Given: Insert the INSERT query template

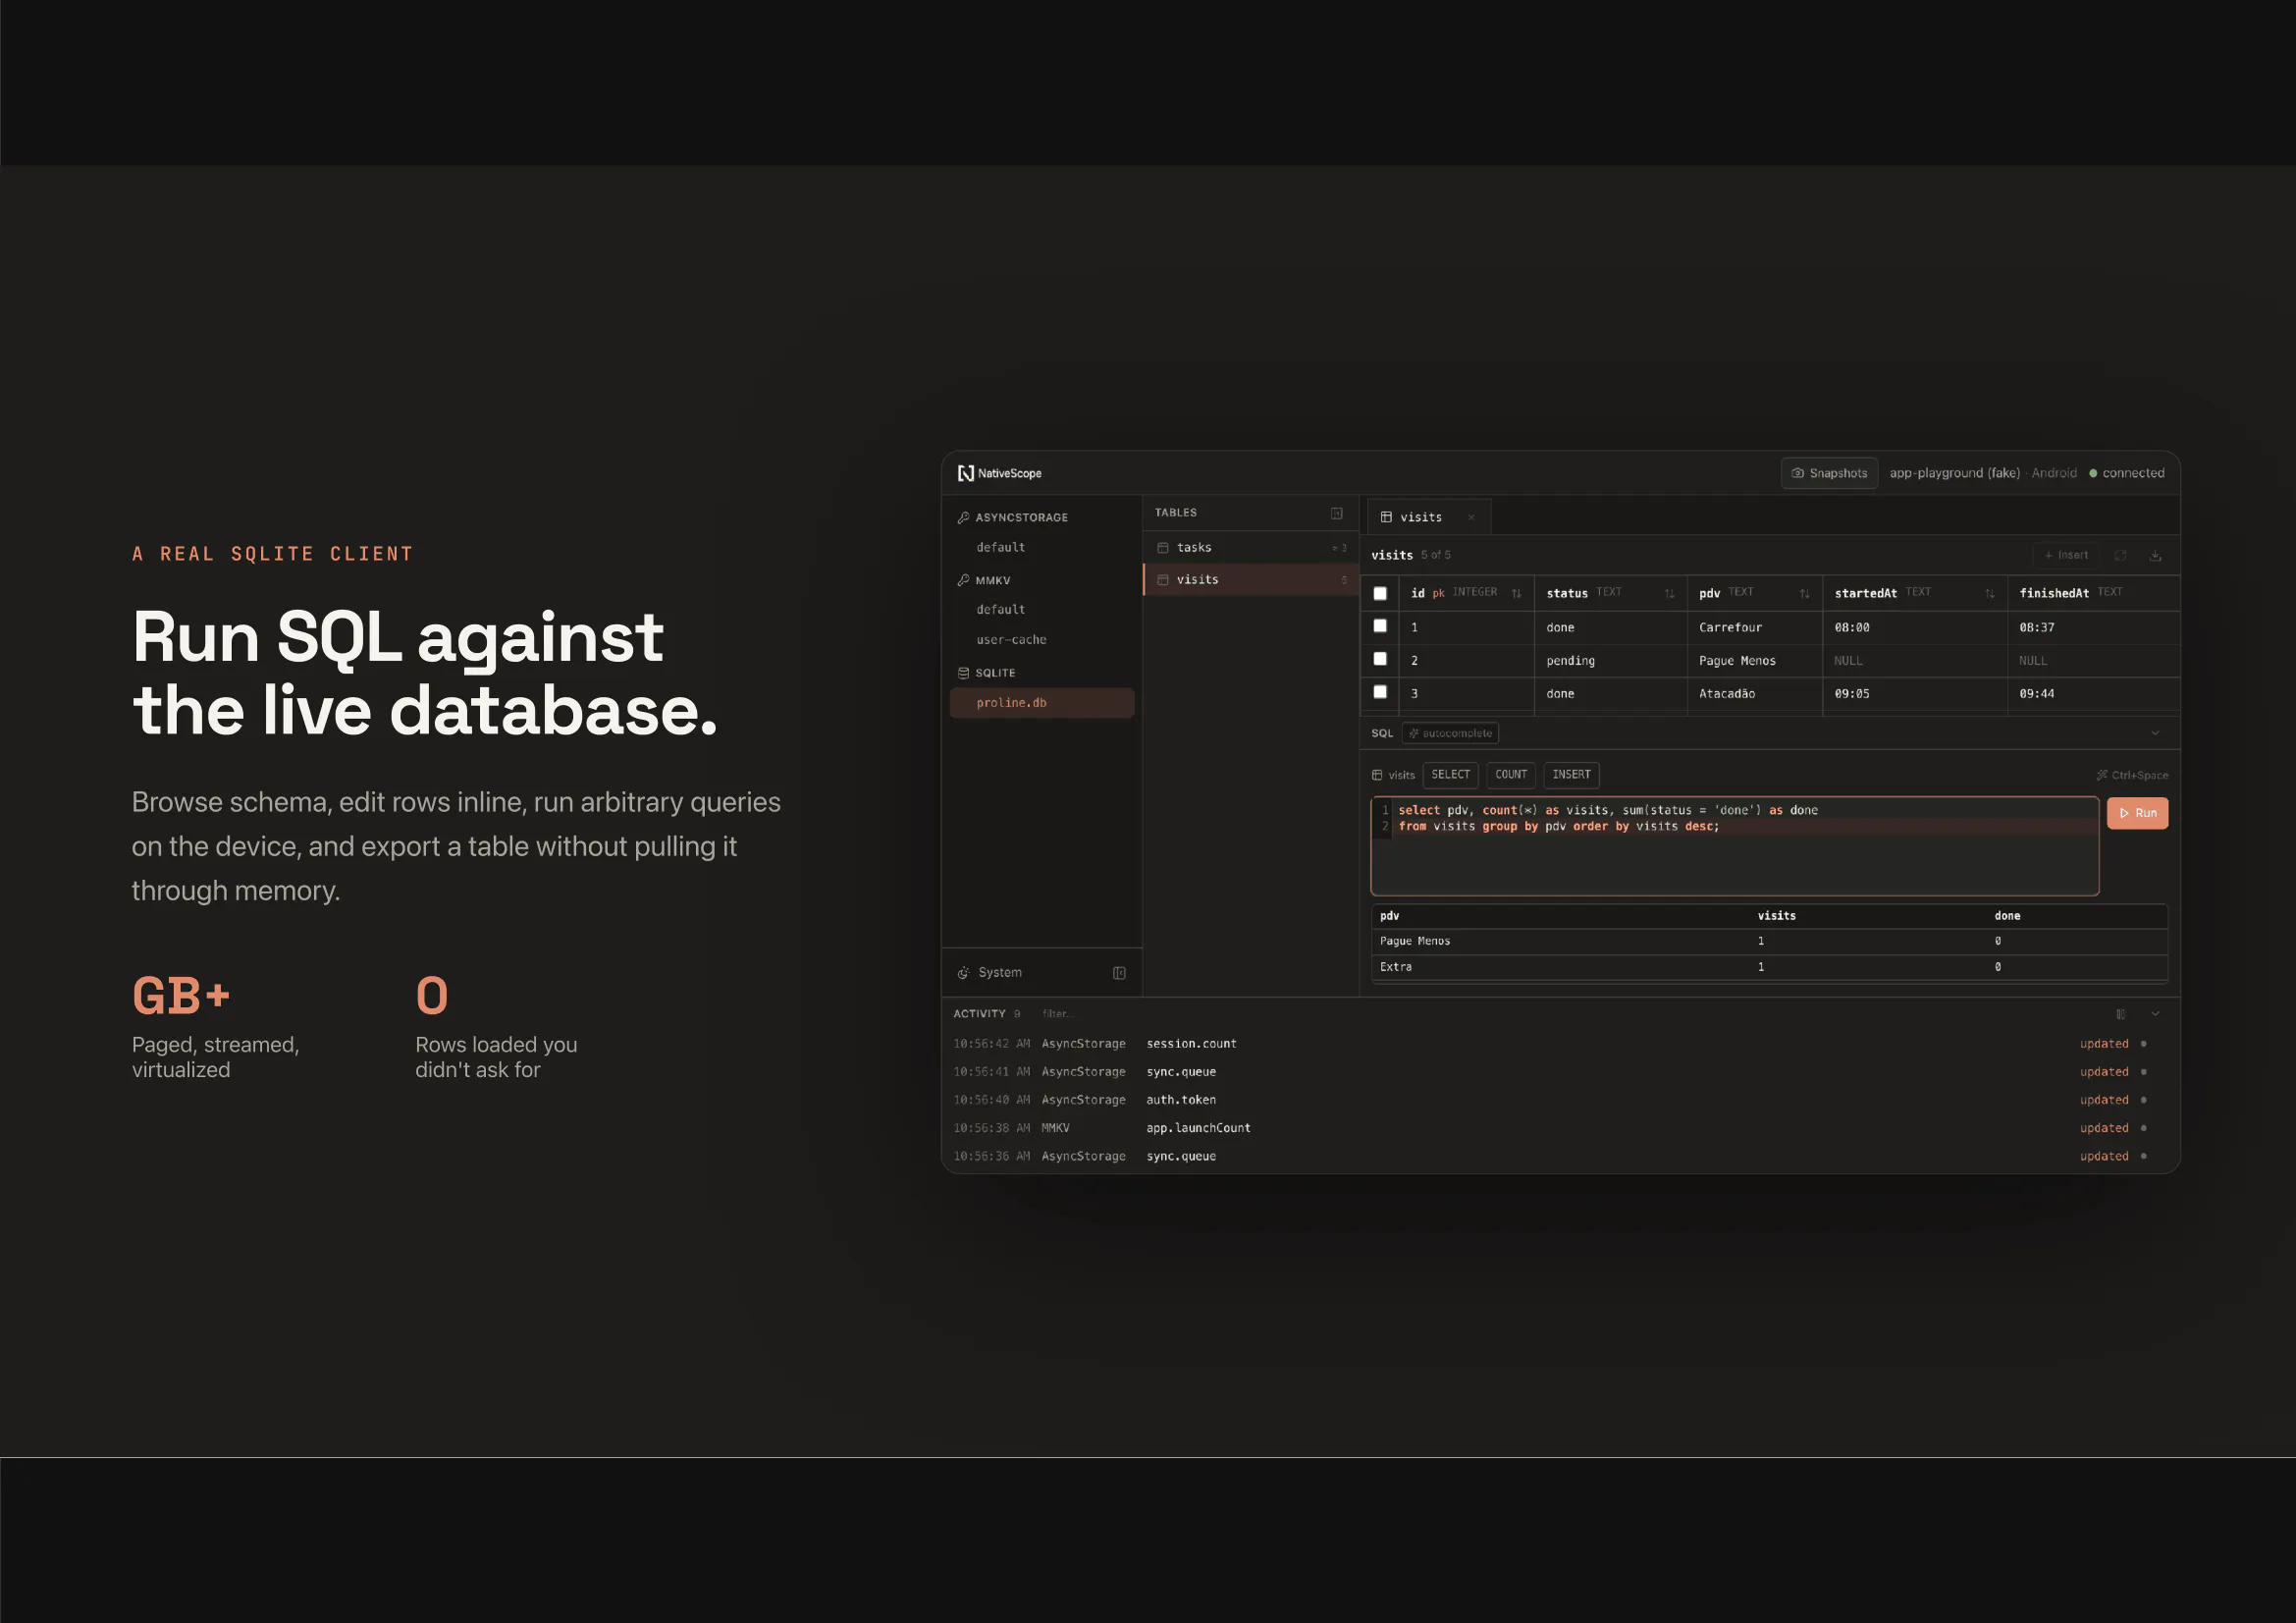Looking at the screenshot, I should [x=1571, y=775].
